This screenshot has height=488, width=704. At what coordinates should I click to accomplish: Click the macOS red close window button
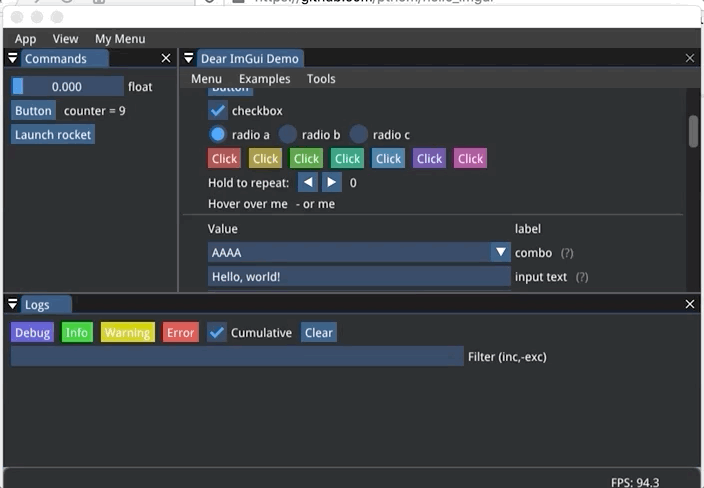pyautogui.click(x=17, y=18)
